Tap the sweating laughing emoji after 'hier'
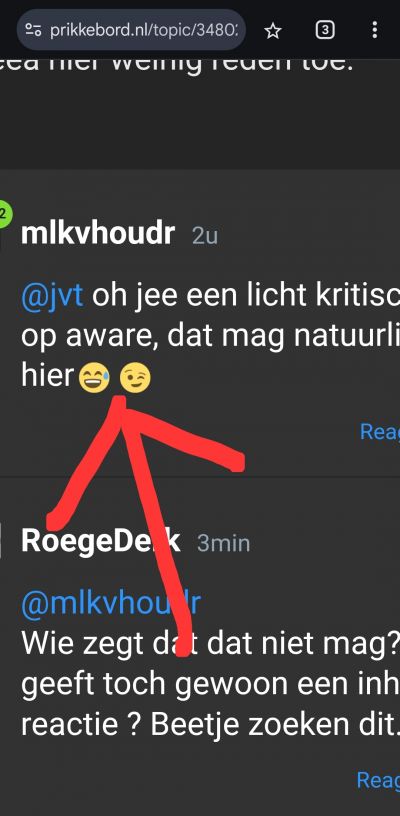Screen dimensions: 400x816 tap(94, 378)
